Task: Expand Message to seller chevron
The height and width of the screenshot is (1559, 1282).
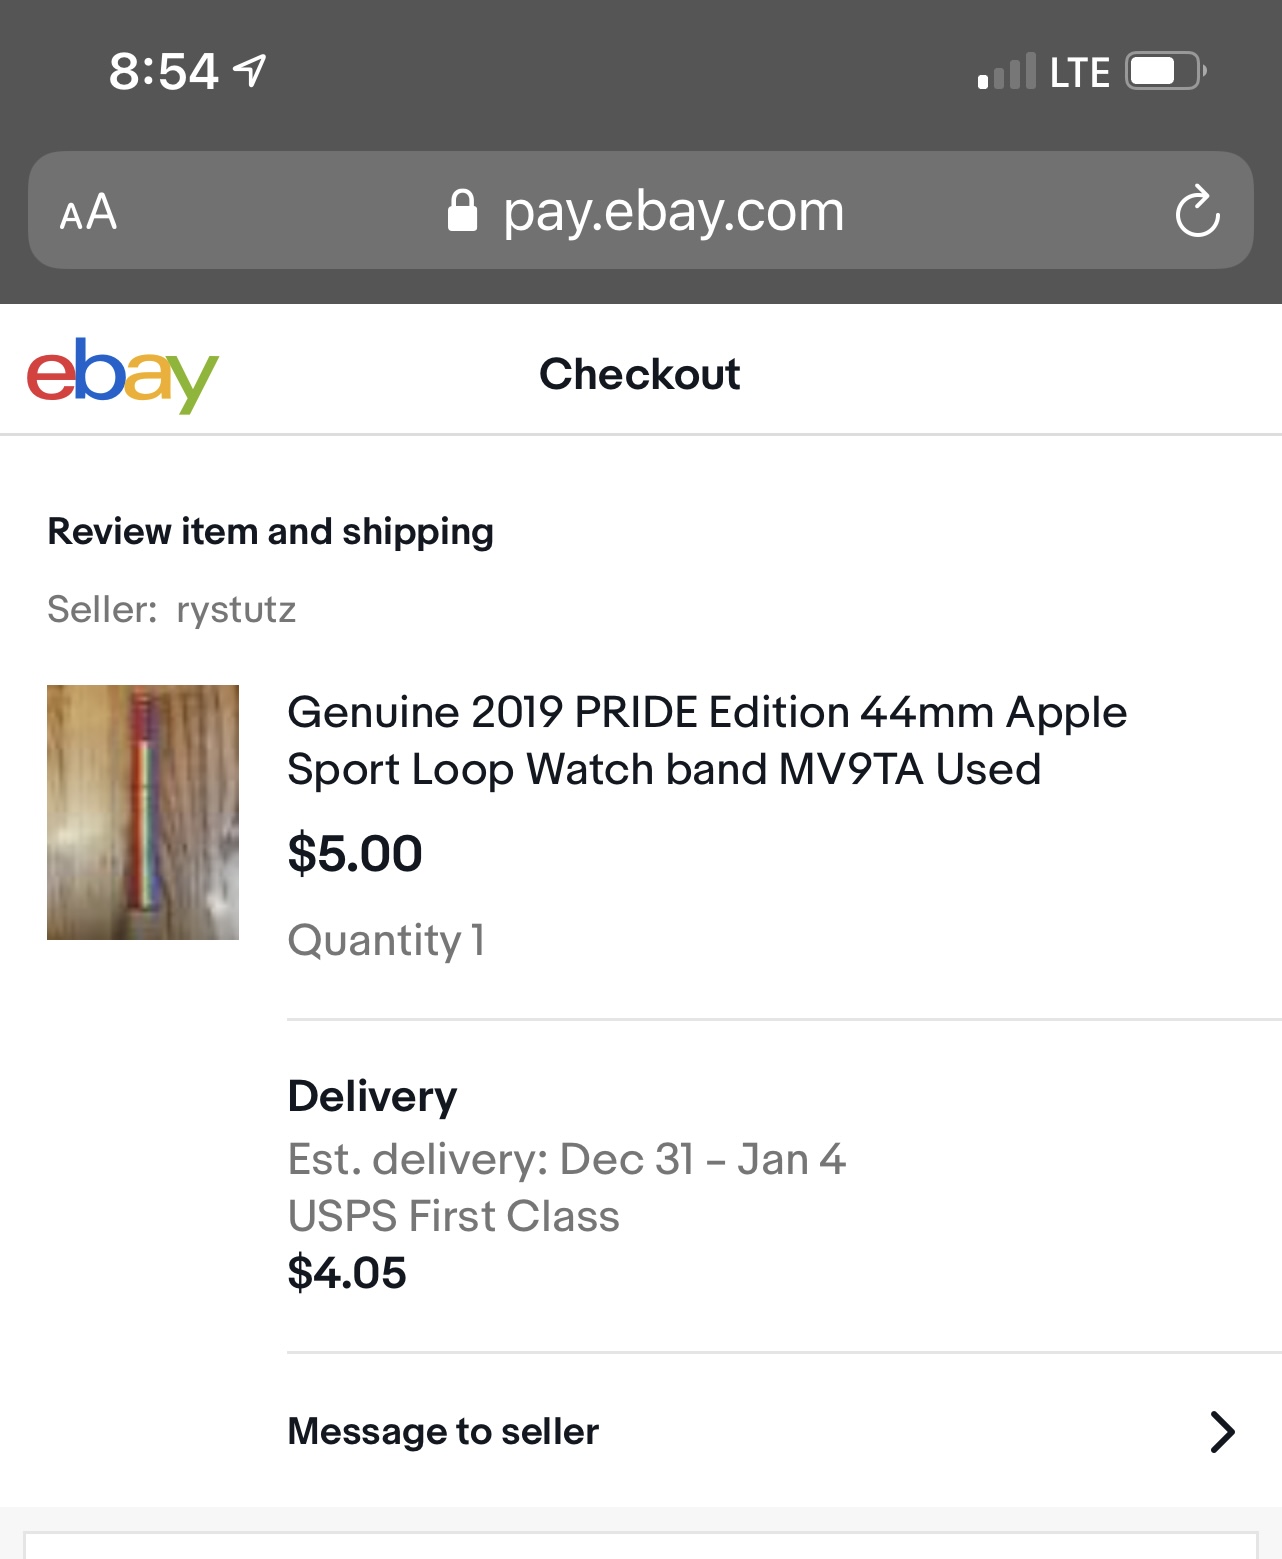Action: click(x=1222, y=1431)
